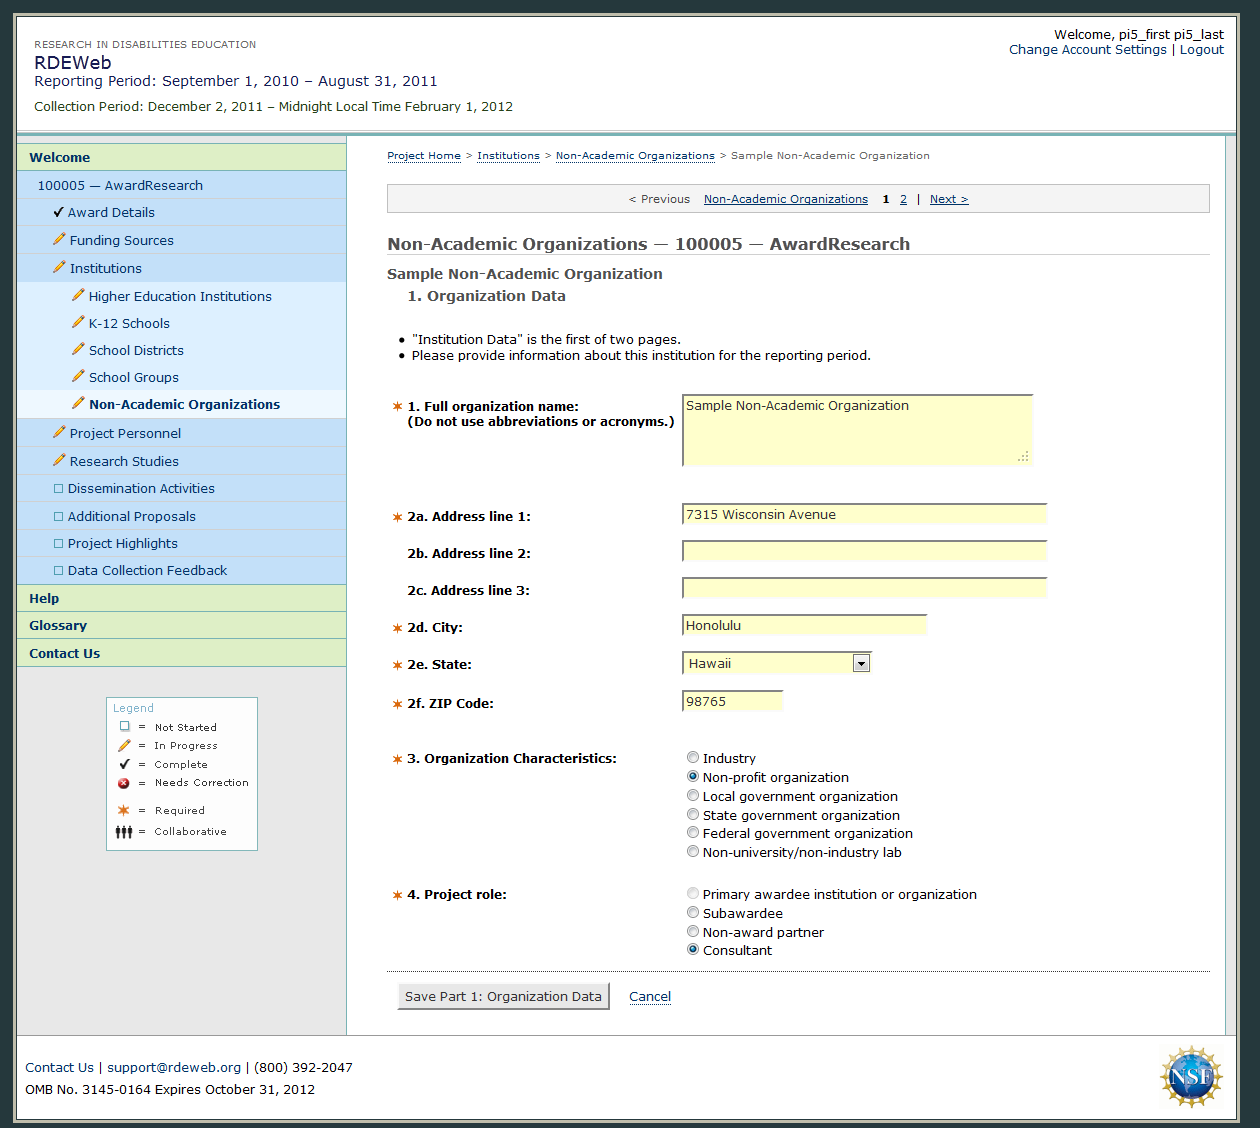Viewport: 1260px width, 1128px height.
Task: Click the NSF logo icon
Action: pyautogui.click(x=1191, y=1077)
